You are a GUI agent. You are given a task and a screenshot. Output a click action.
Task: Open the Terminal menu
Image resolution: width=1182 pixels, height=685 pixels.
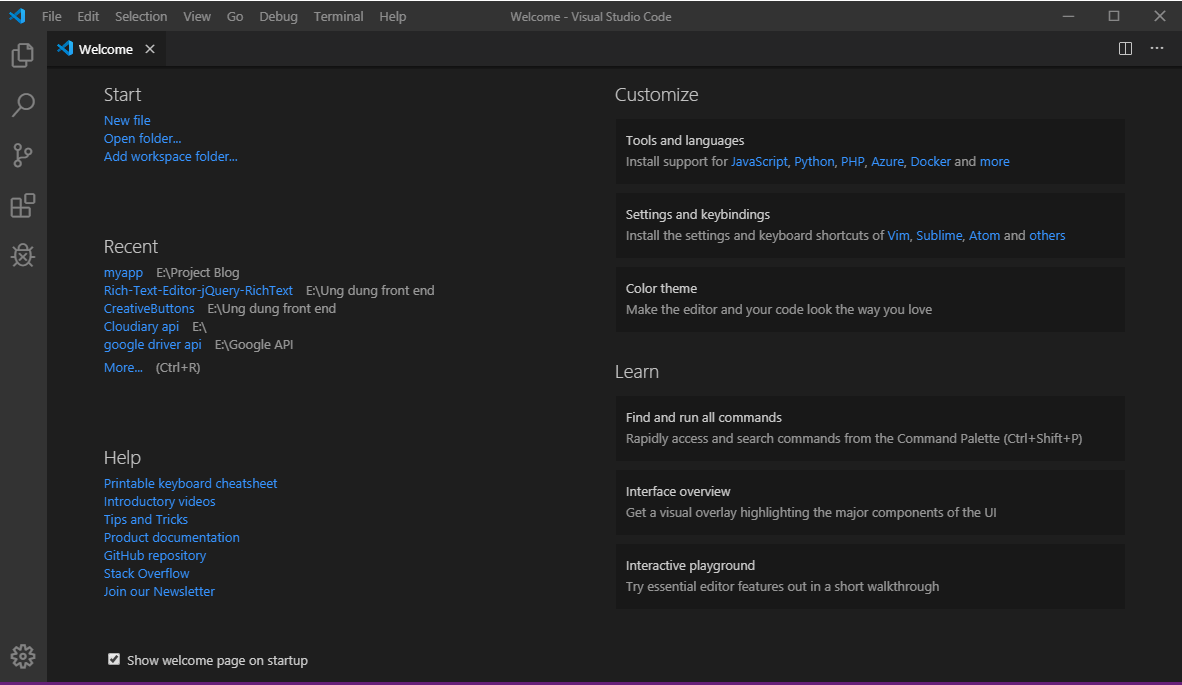point(338,17)
